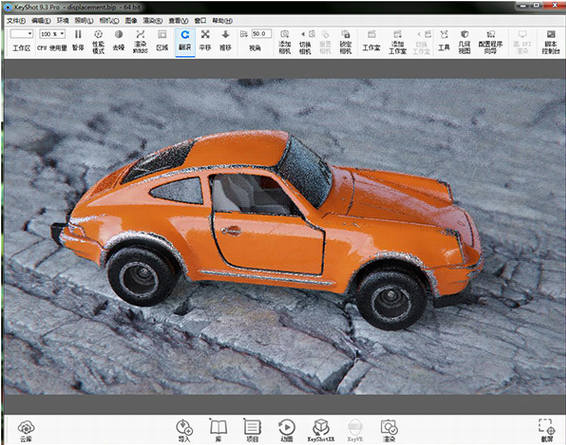Click the 视角 field showing 50.0
Viewport: 566px width, 445px height.
pyautogui.click(x=261, y=34)
